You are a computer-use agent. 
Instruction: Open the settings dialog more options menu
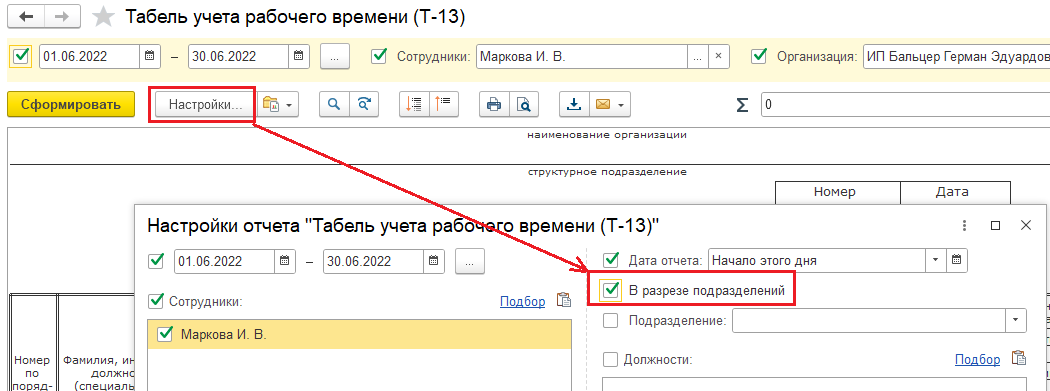point(964,226)
